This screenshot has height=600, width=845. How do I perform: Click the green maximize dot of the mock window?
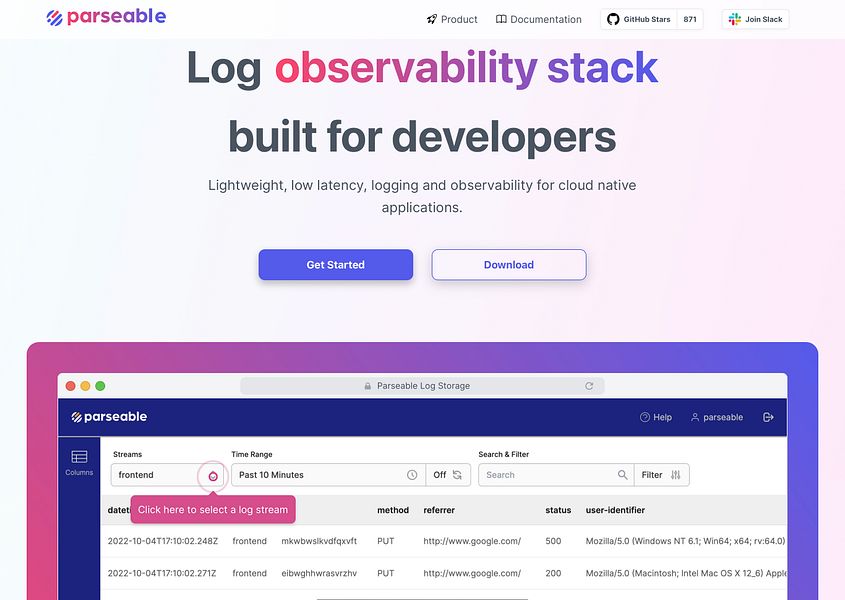pyautogui.click(x=100, y=386)
